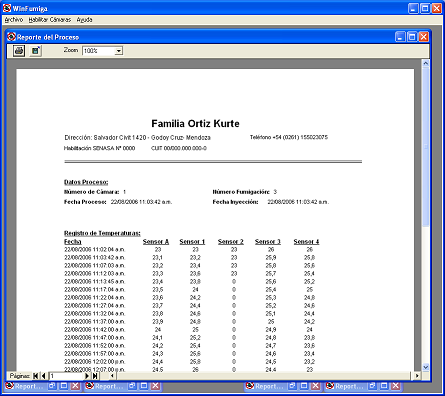Jump to the last report page
Screen dimensions: 445x396
[95, 376]
